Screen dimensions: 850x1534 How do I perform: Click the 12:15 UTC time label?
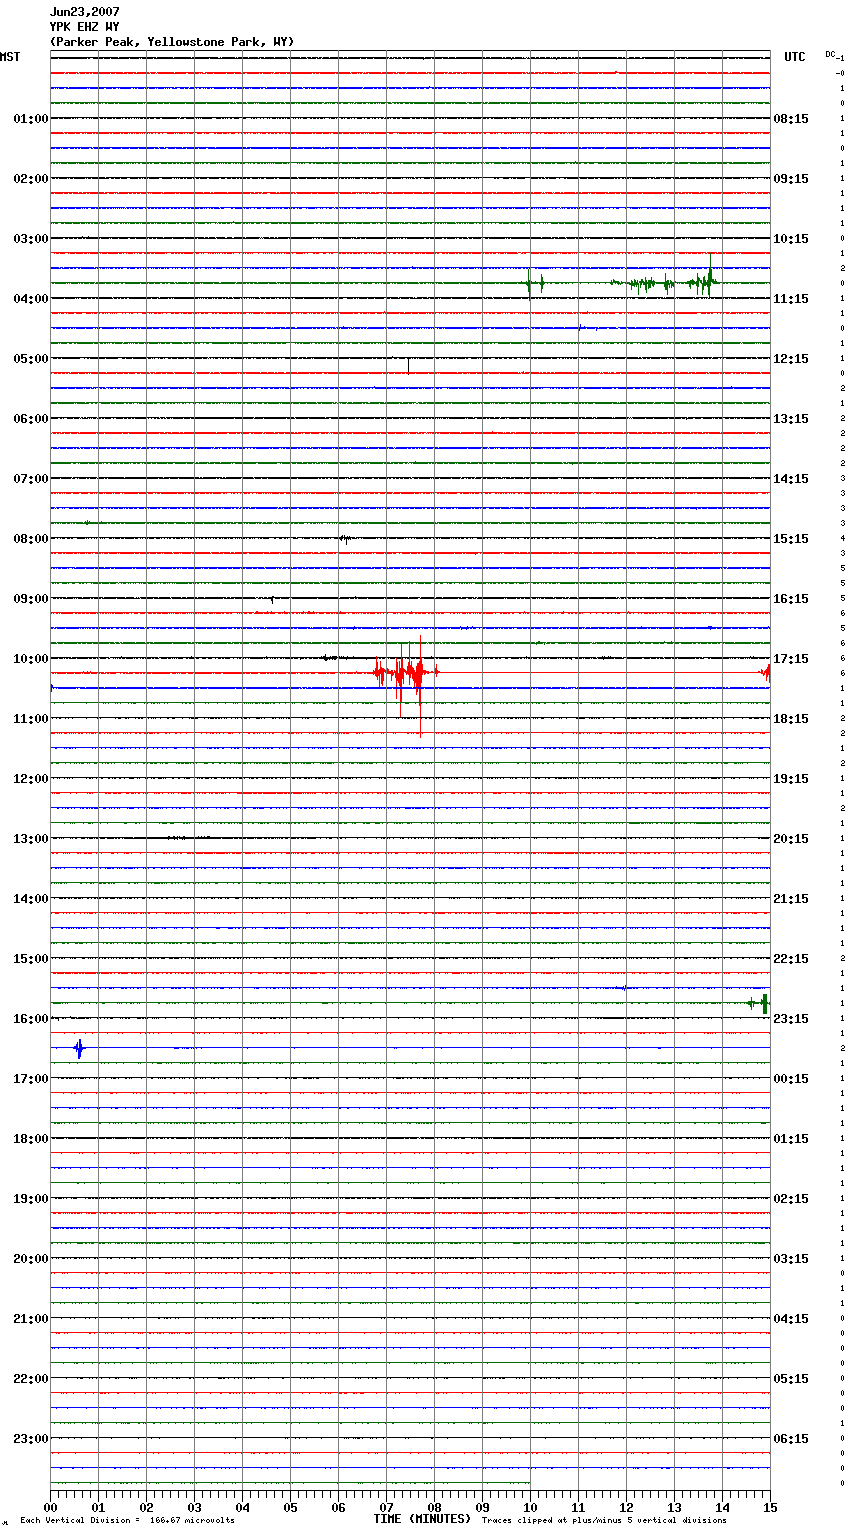coord(791,359)
